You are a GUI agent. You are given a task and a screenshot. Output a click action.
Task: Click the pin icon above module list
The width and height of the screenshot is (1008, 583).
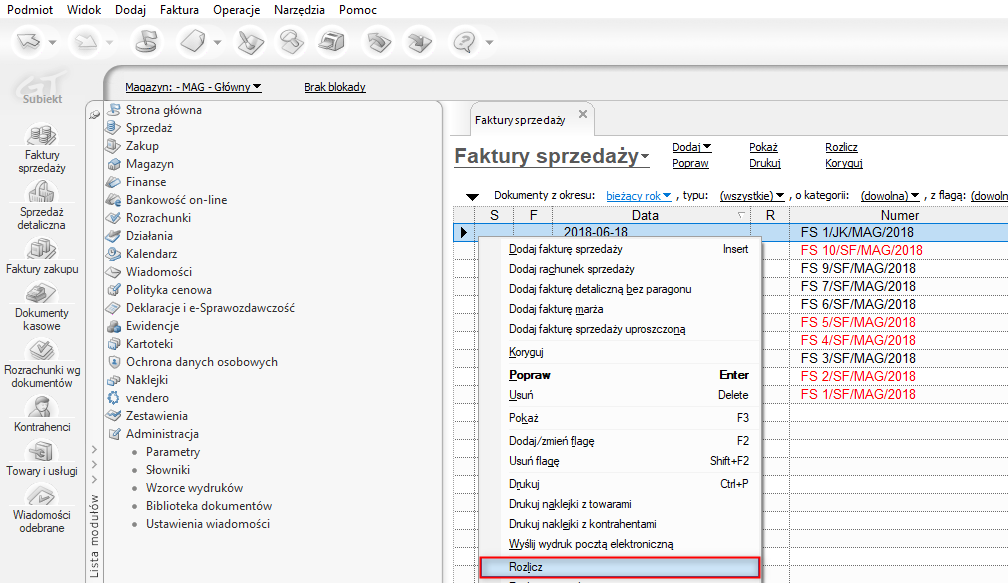coord(94,114)
